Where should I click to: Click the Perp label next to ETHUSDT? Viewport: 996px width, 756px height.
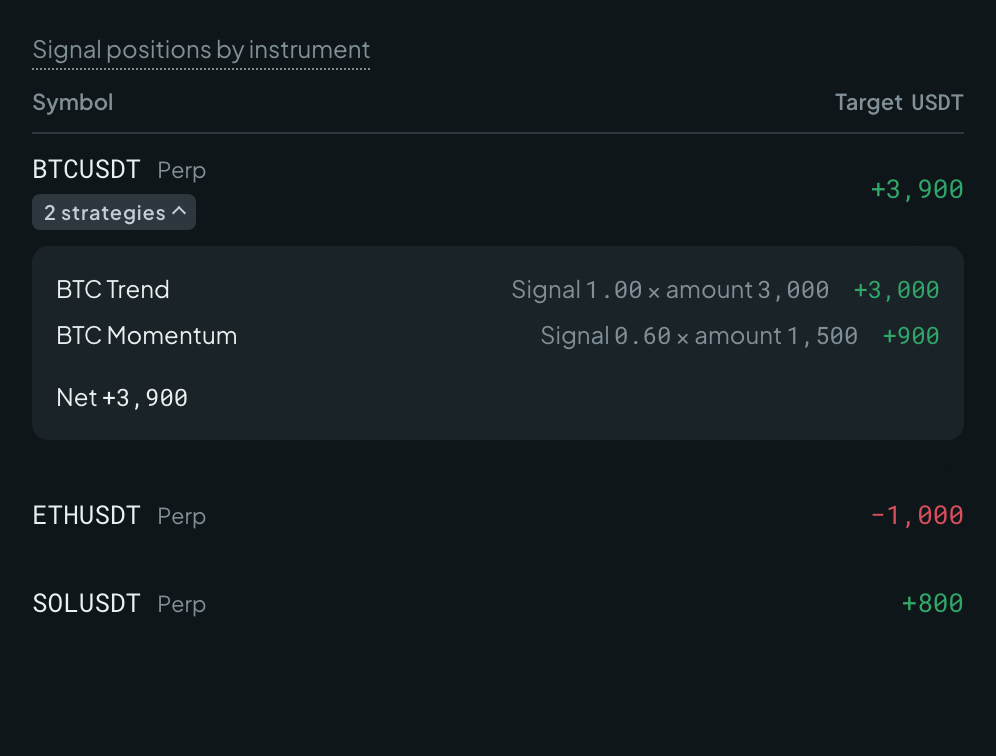(182, 516)
